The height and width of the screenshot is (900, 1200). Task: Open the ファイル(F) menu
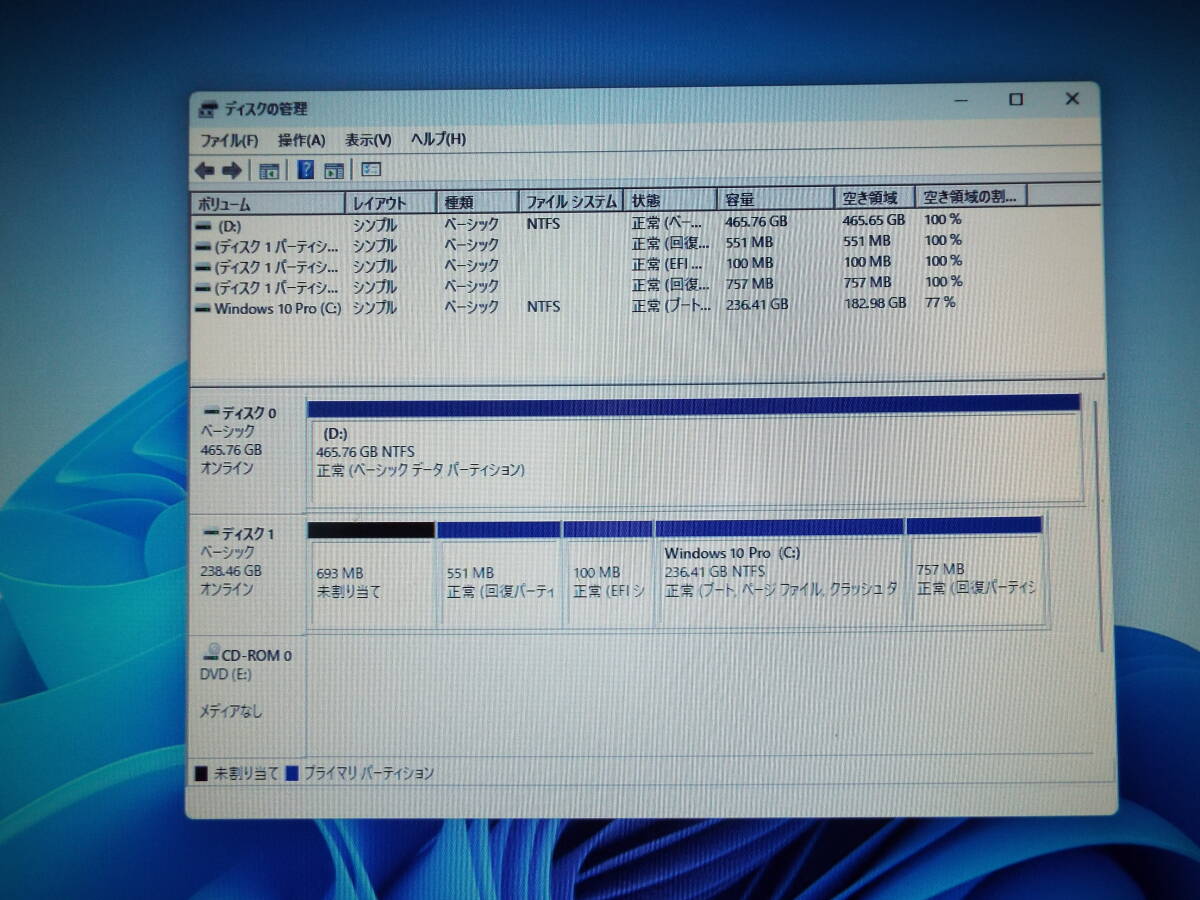pyautogui.click(x=228, y=140)
